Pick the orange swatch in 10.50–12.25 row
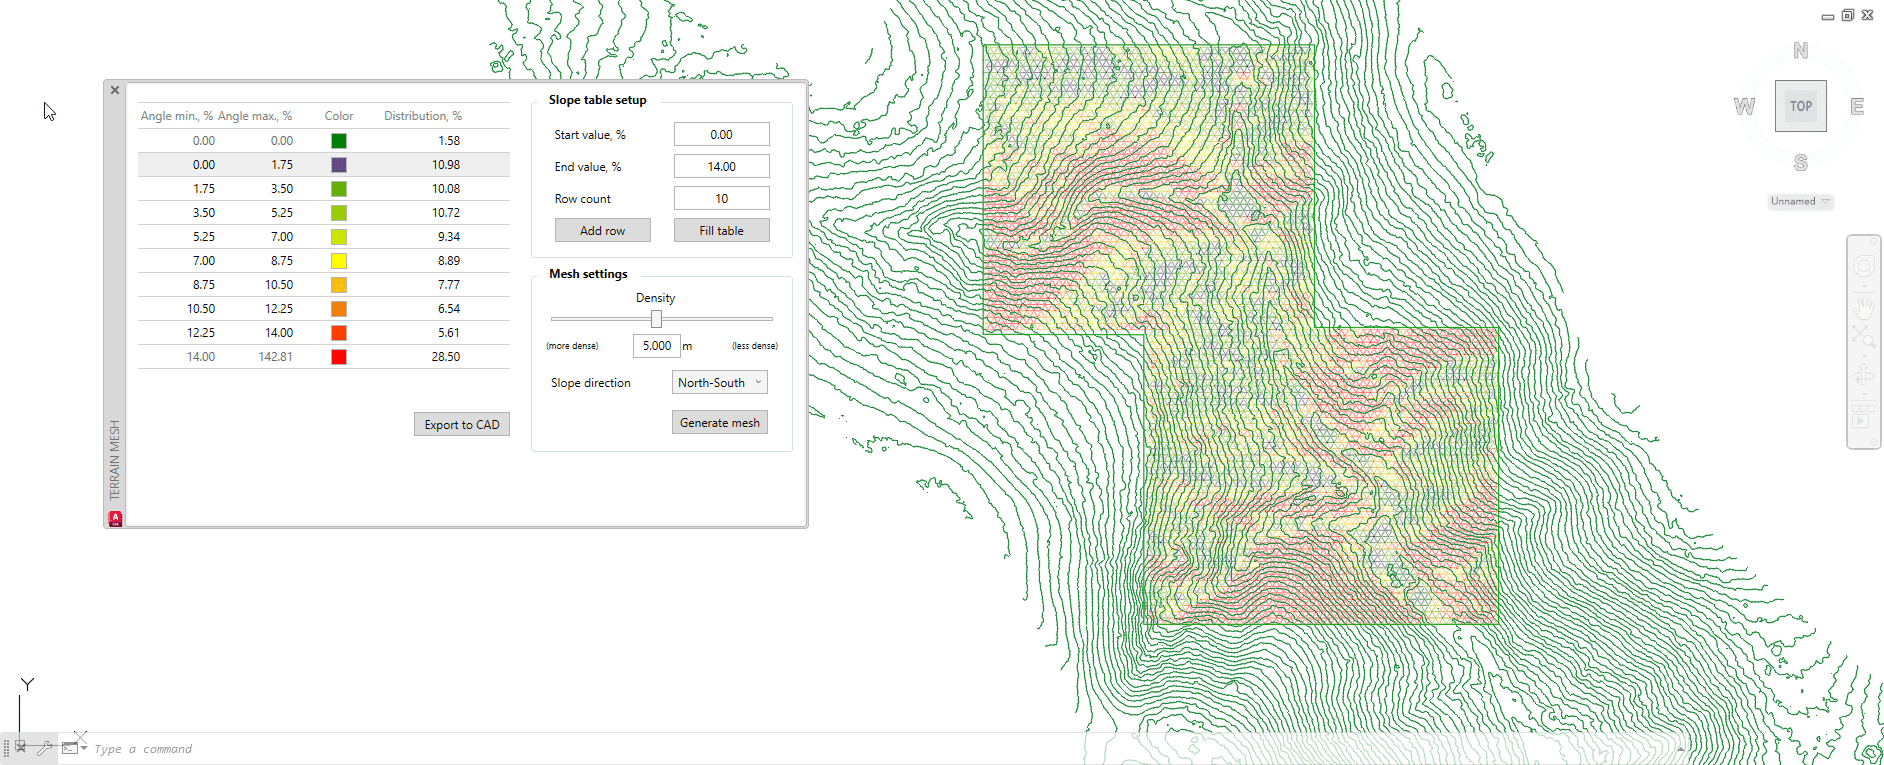Image resolution: width=1884 pixels, height=765 pixels. 339,309
